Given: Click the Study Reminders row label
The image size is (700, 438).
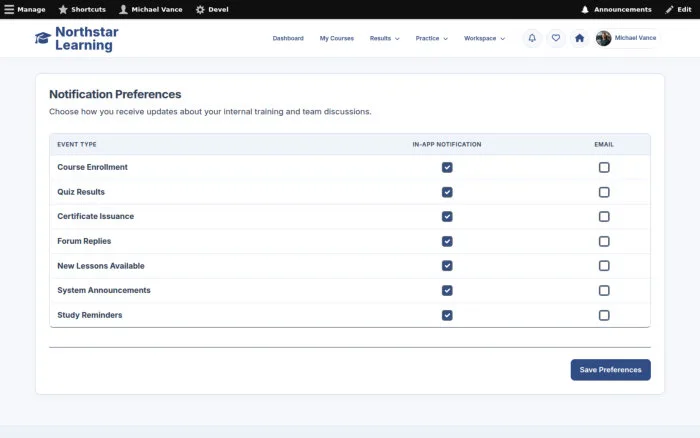Looking at the screenshot, I should (x=90, y=315).
